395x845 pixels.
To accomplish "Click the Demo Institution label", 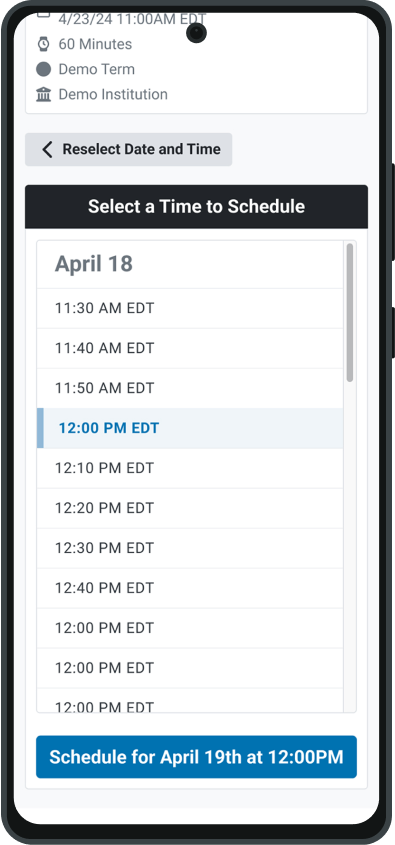I will [113, 94].
